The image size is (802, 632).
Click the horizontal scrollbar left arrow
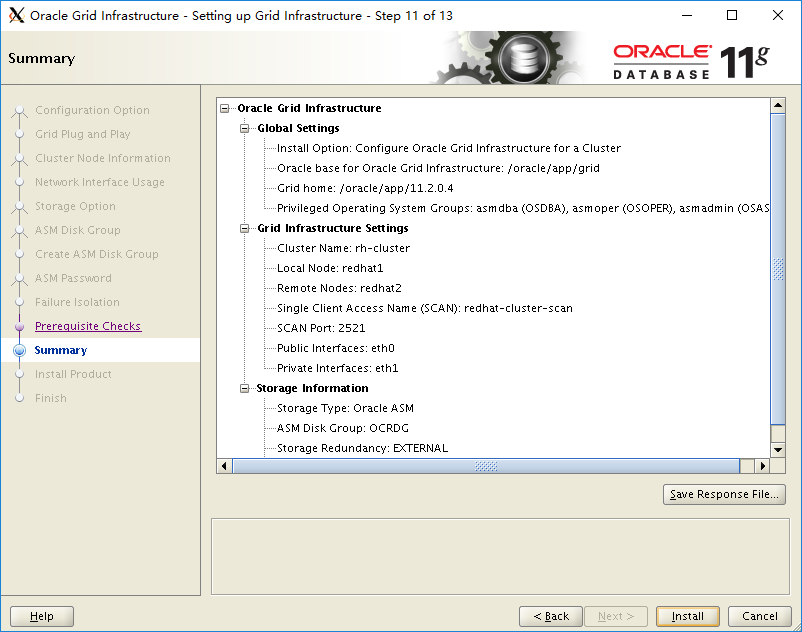pyautogui.click(x=224, y=466)
